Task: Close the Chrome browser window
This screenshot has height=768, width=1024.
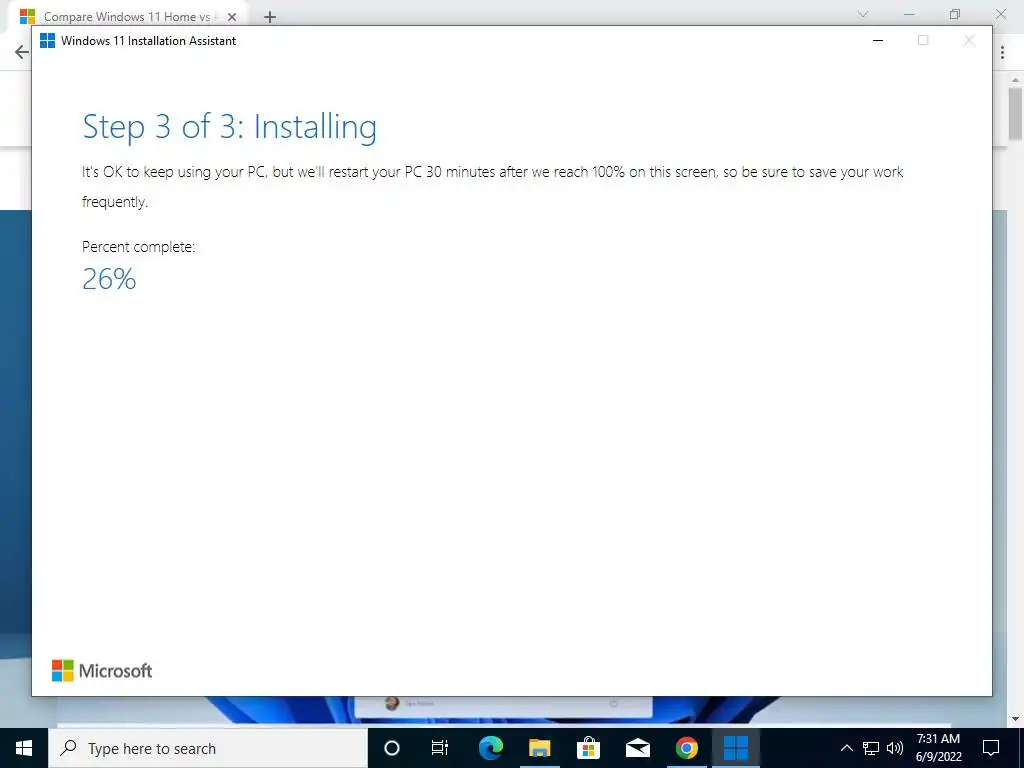Action: (x=1000, y=14)
